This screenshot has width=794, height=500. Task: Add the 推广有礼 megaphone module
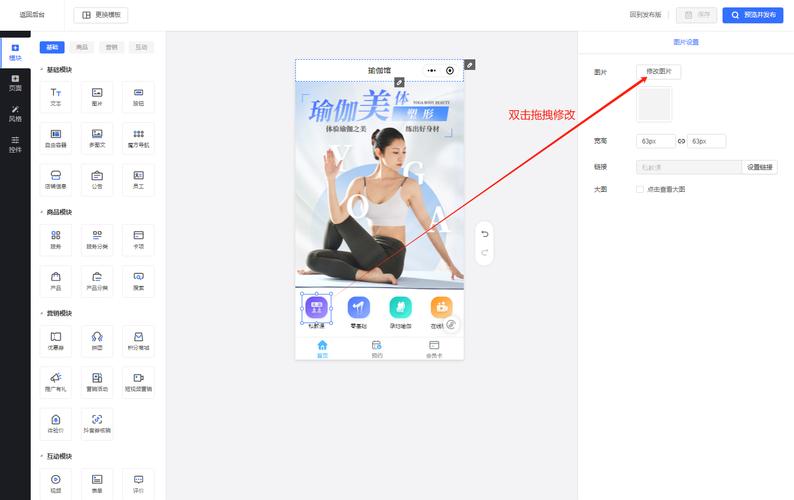tap(56, 382)
